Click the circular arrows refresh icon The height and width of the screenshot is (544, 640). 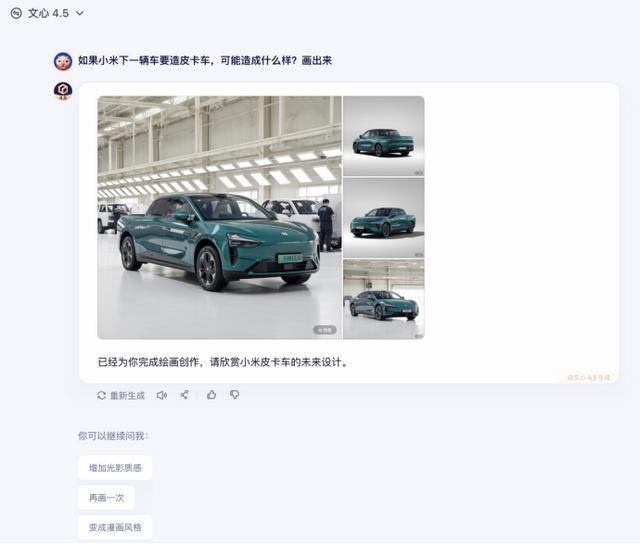102,395
